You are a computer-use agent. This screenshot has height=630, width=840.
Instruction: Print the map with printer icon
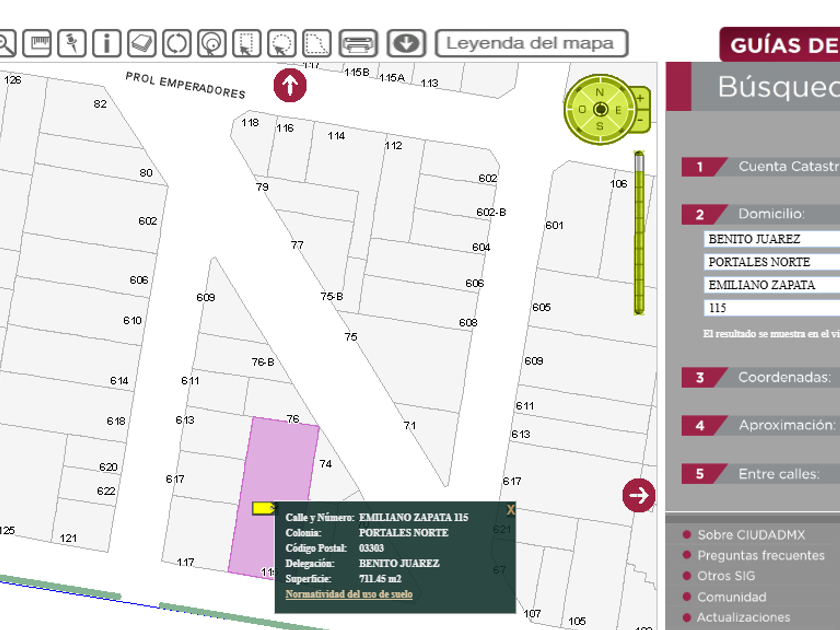(x=358, y=43)
